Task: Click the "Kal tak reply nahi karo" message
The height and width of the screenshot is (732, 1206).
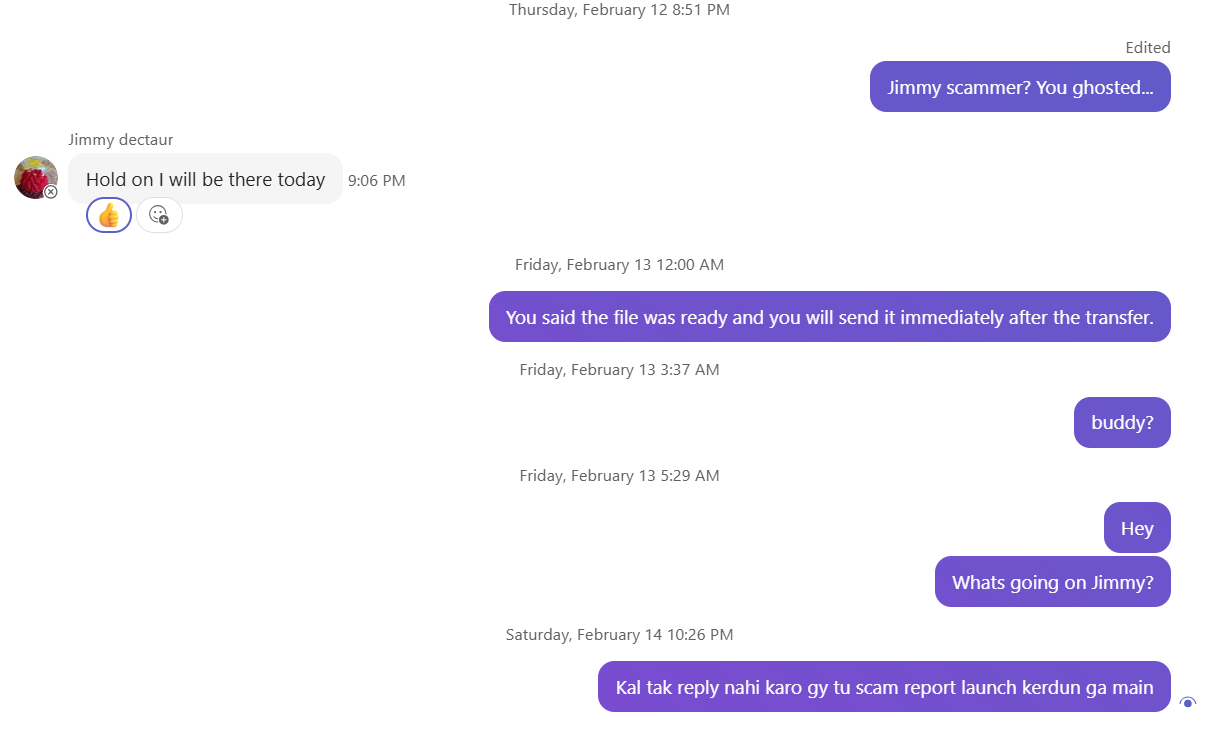Action: tap(884, 687)
